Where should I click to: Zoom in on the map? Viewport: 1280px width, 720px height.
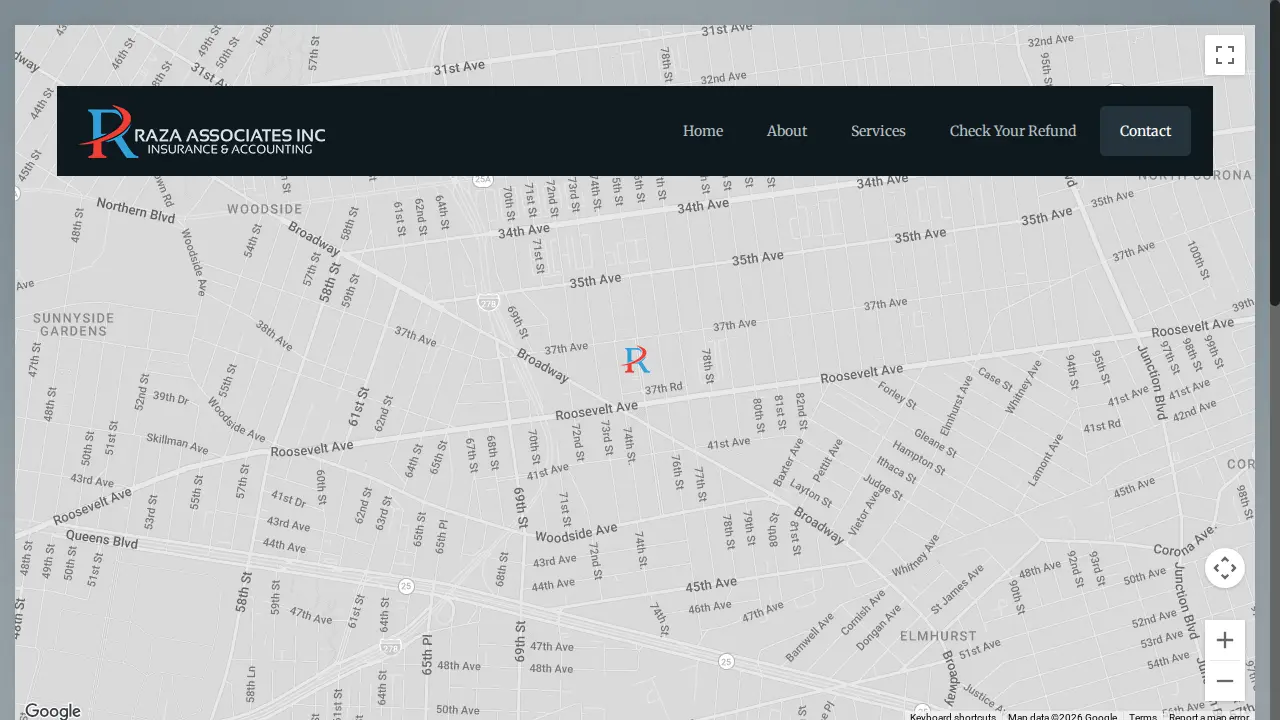pyautogui.click(x=1225, y=640)
